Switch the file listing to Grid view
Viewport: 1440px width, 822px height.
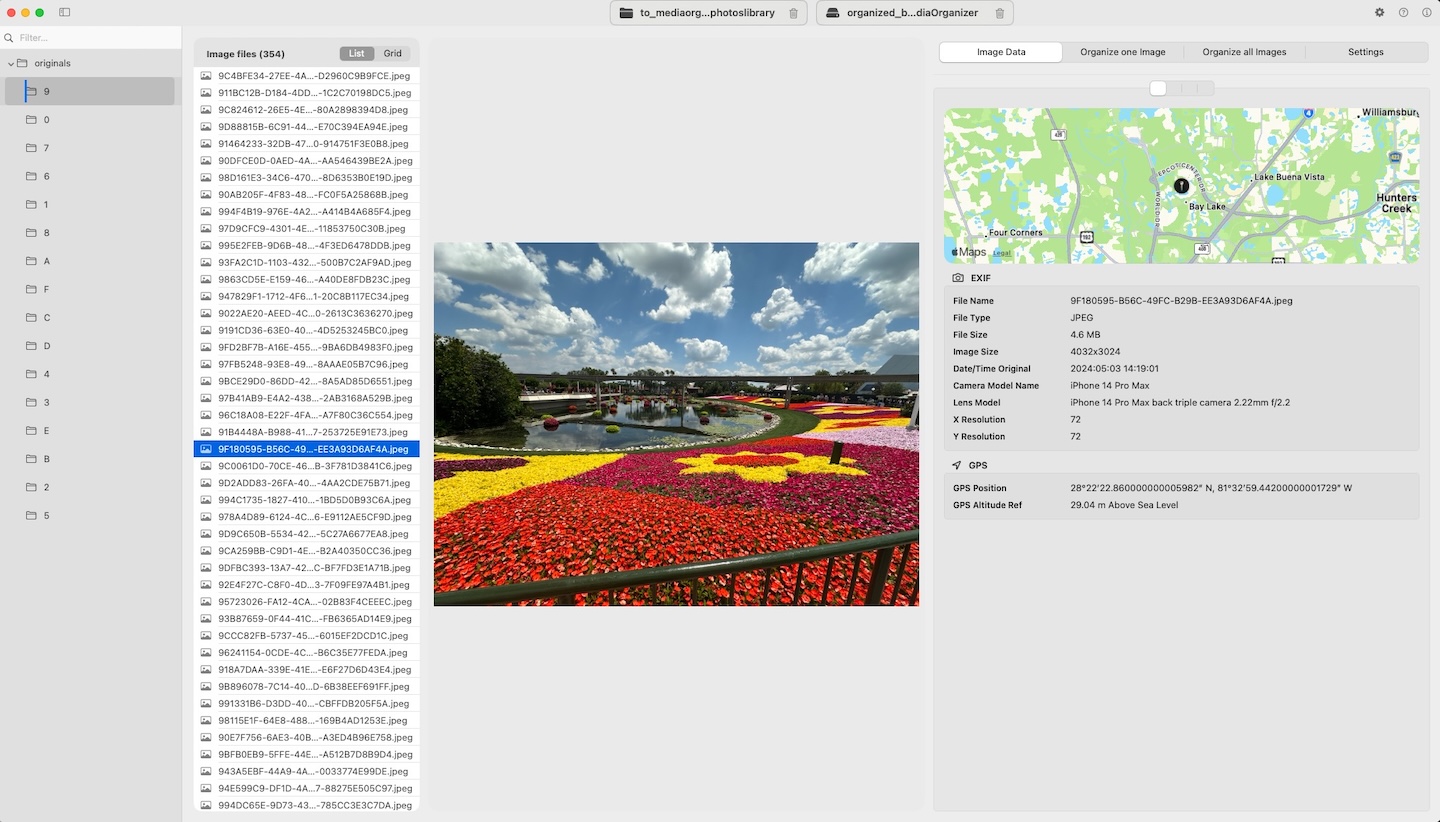[392, 53]
